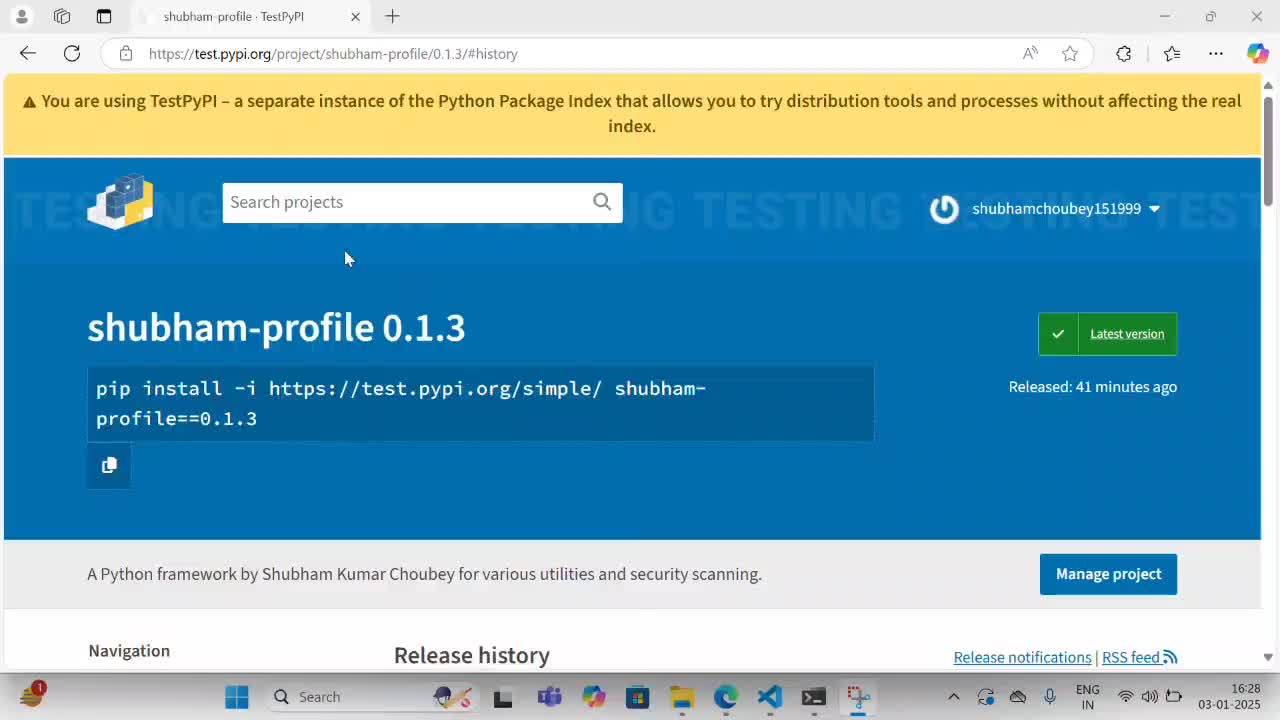
Task: Open Windows Start menu
Action: pos(237,697)
